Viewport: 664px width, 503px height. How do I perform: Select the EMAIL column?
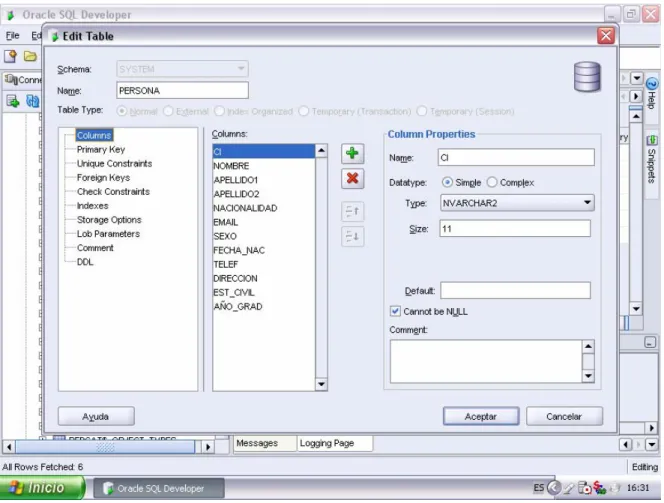264,222
